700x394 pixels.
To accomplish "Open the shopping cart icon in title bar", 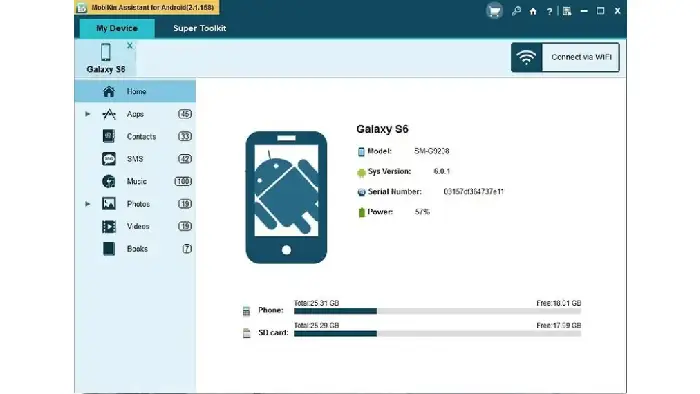I will click(x=494, y=11).
